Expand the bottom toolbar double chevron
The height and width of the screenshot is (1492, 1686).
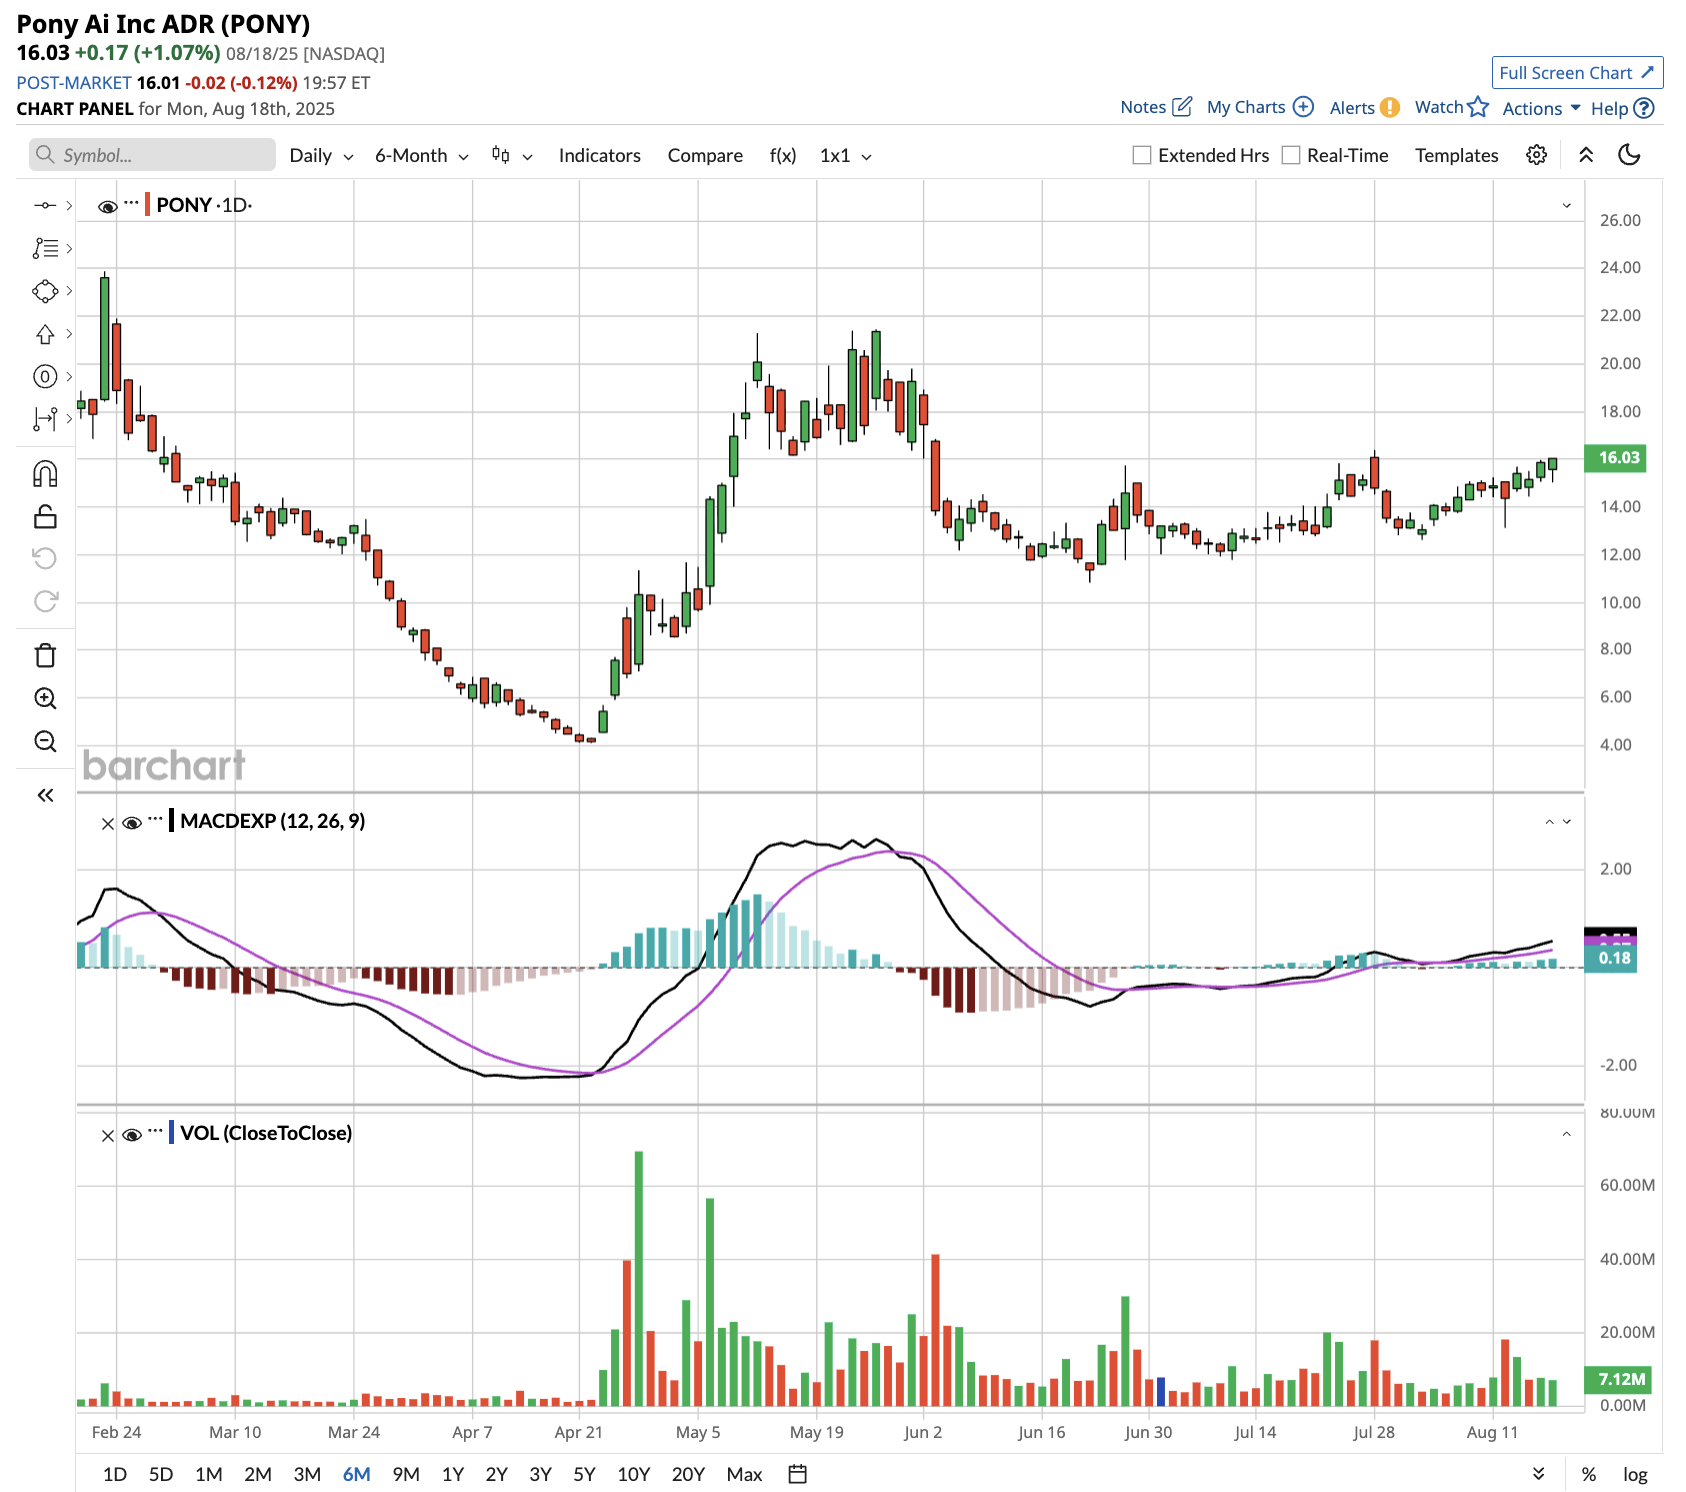tap(1538, 1474)
